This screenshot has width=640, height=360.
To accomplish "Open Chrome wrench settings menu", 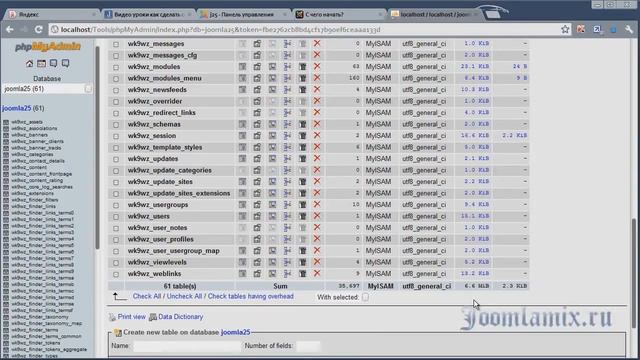I will click(629, 29).
